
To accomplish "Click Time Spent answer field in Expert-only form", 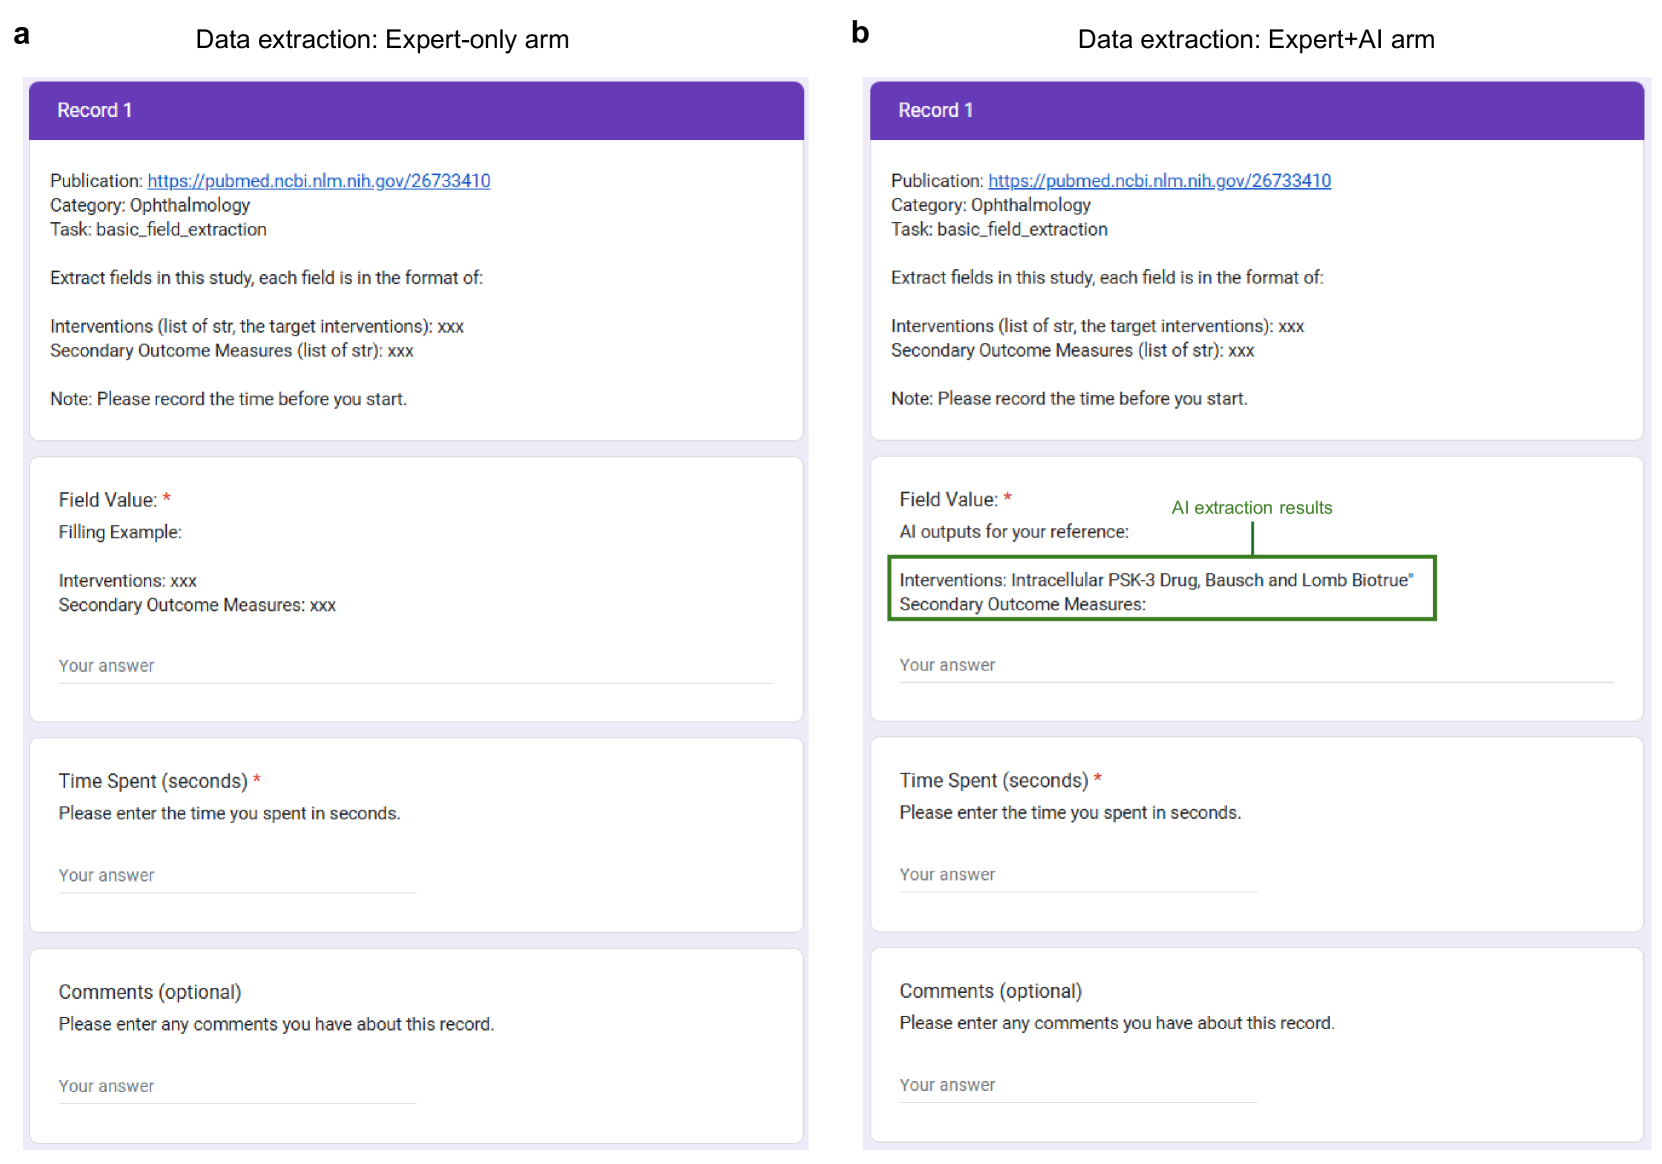I will pos(236,876).
